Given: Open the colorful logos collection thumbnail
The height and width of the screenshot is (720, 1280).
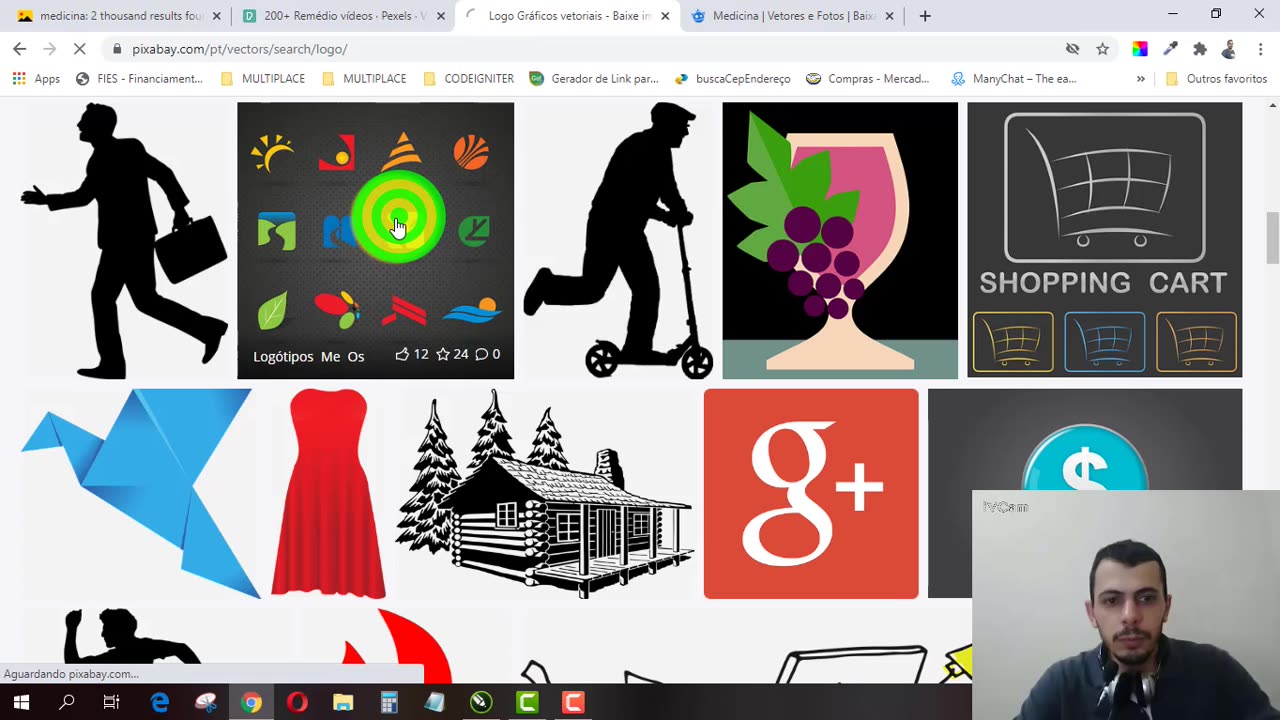Looking at the screenshot, I should (x=375, y=240).
